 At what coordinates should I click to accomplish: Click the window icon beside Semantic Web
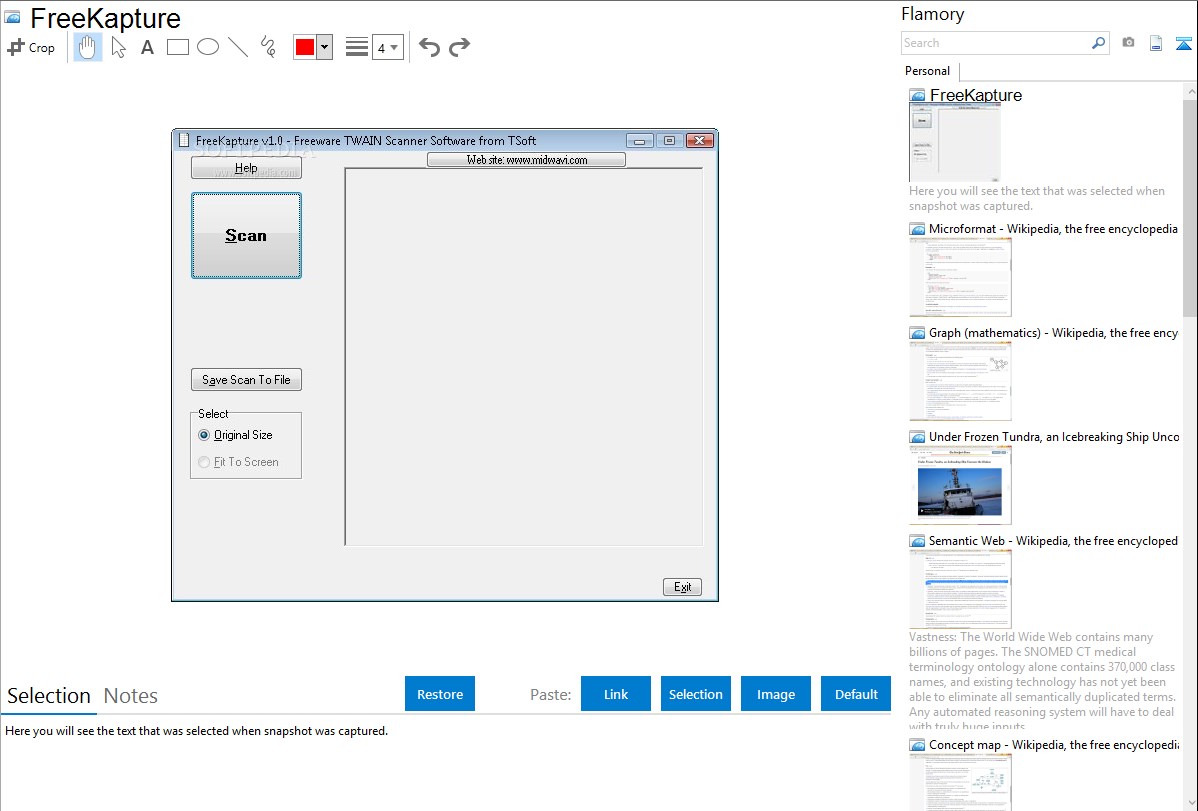point(917,541)
